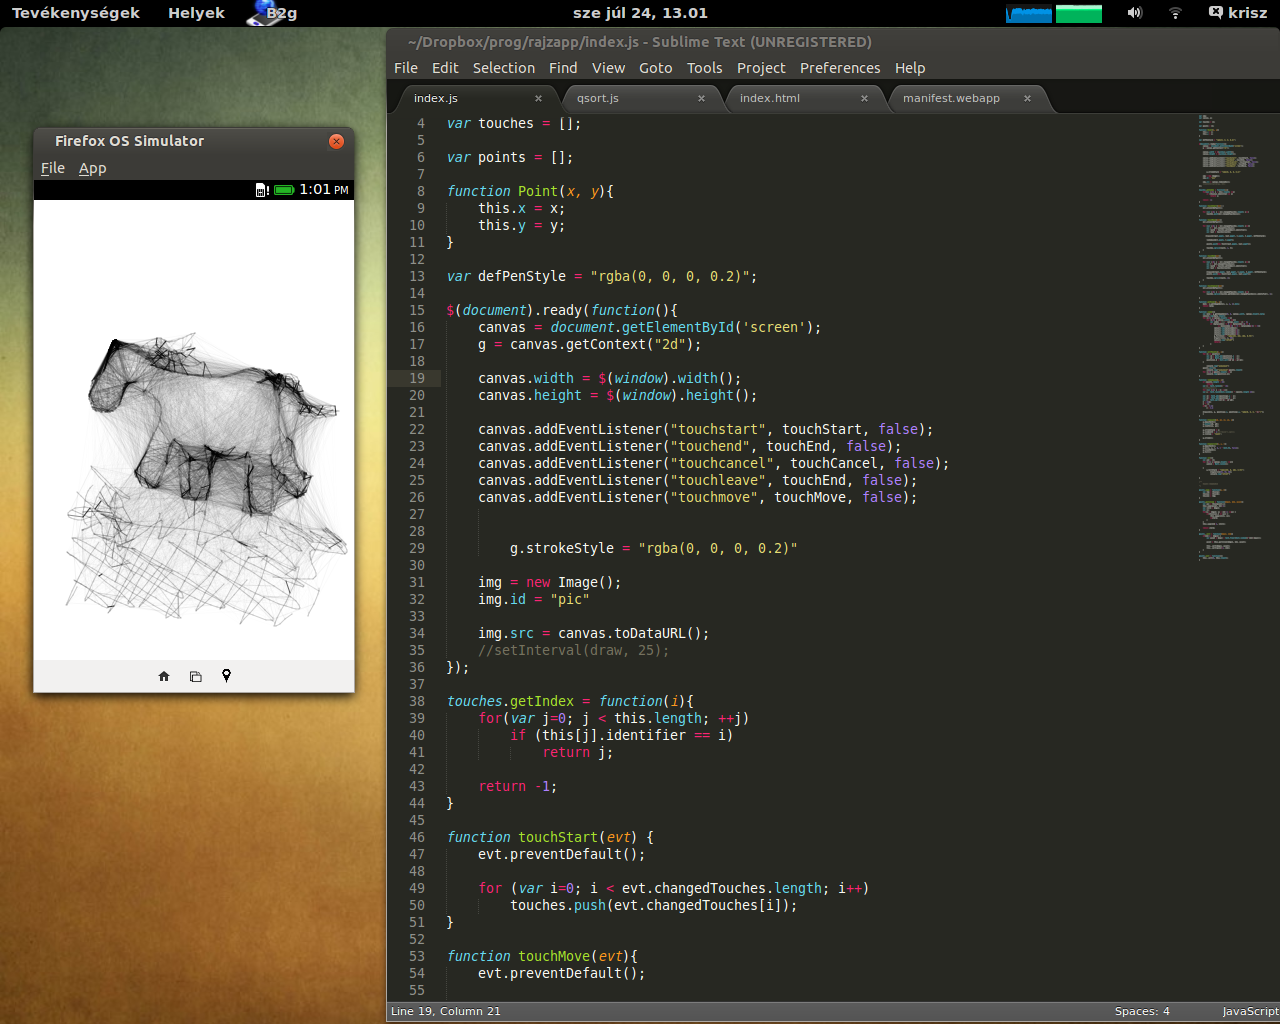This screenshot has width=1280, height=1024.
Task: Tap the simulator Home button icon
Action: click(164, 676)
